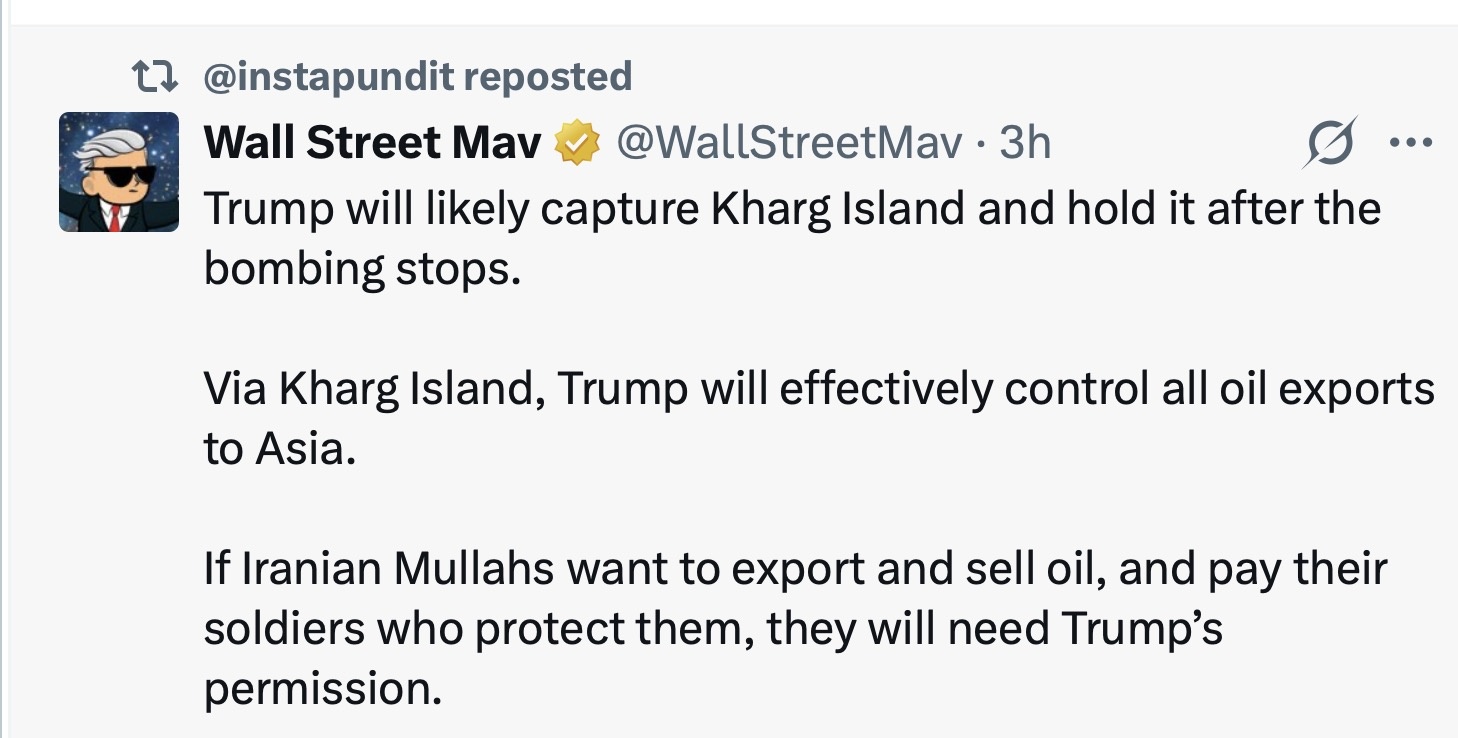The height and width of the screenshot is (738, 1458).
Task: Click the Grok slash-circle icon
Action: click(1332, 144)
